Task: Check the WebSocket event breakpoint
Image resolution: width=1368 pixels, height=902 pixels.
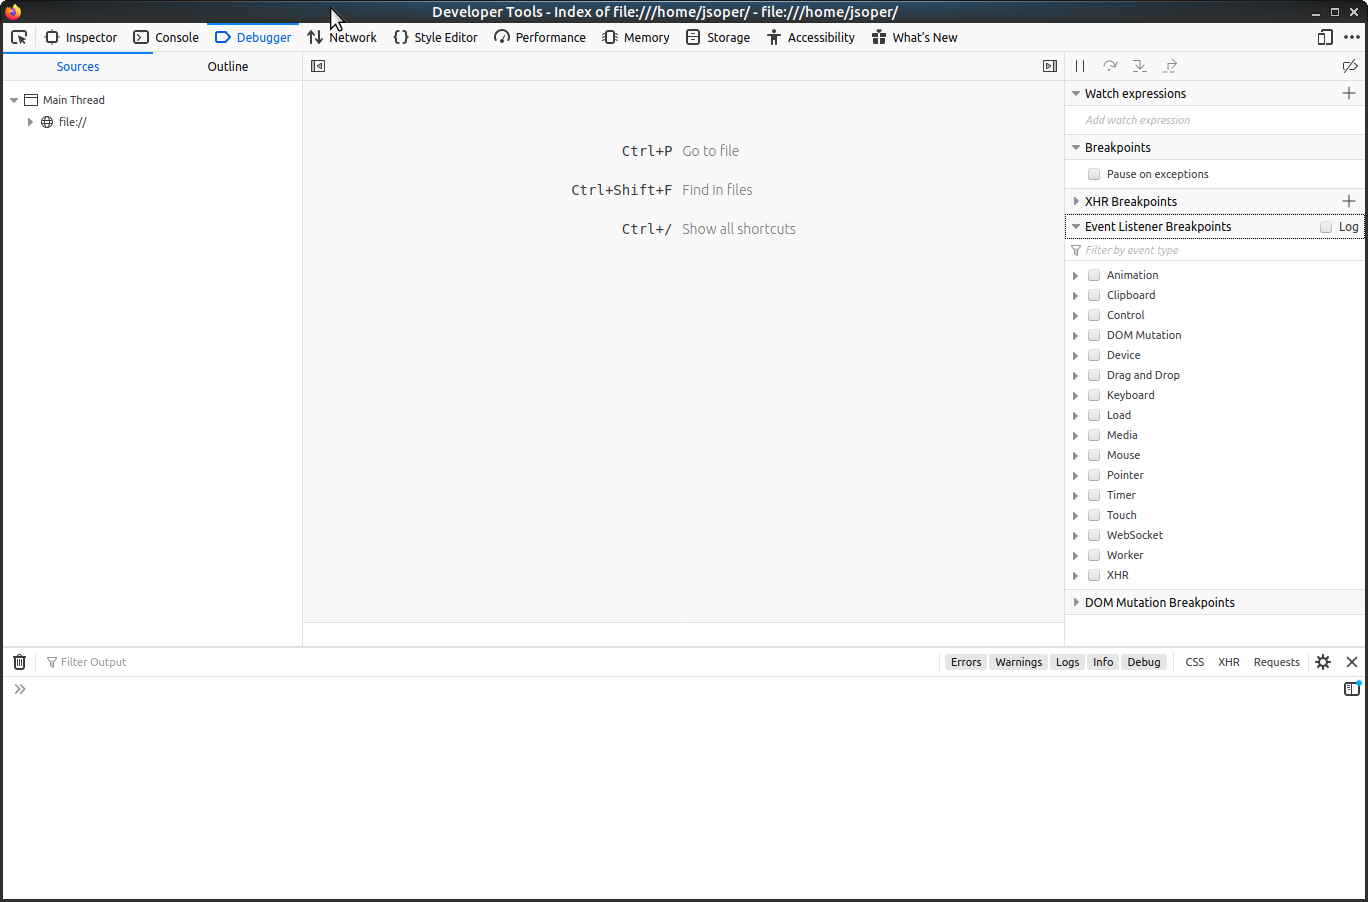Action: [1094, 535]
